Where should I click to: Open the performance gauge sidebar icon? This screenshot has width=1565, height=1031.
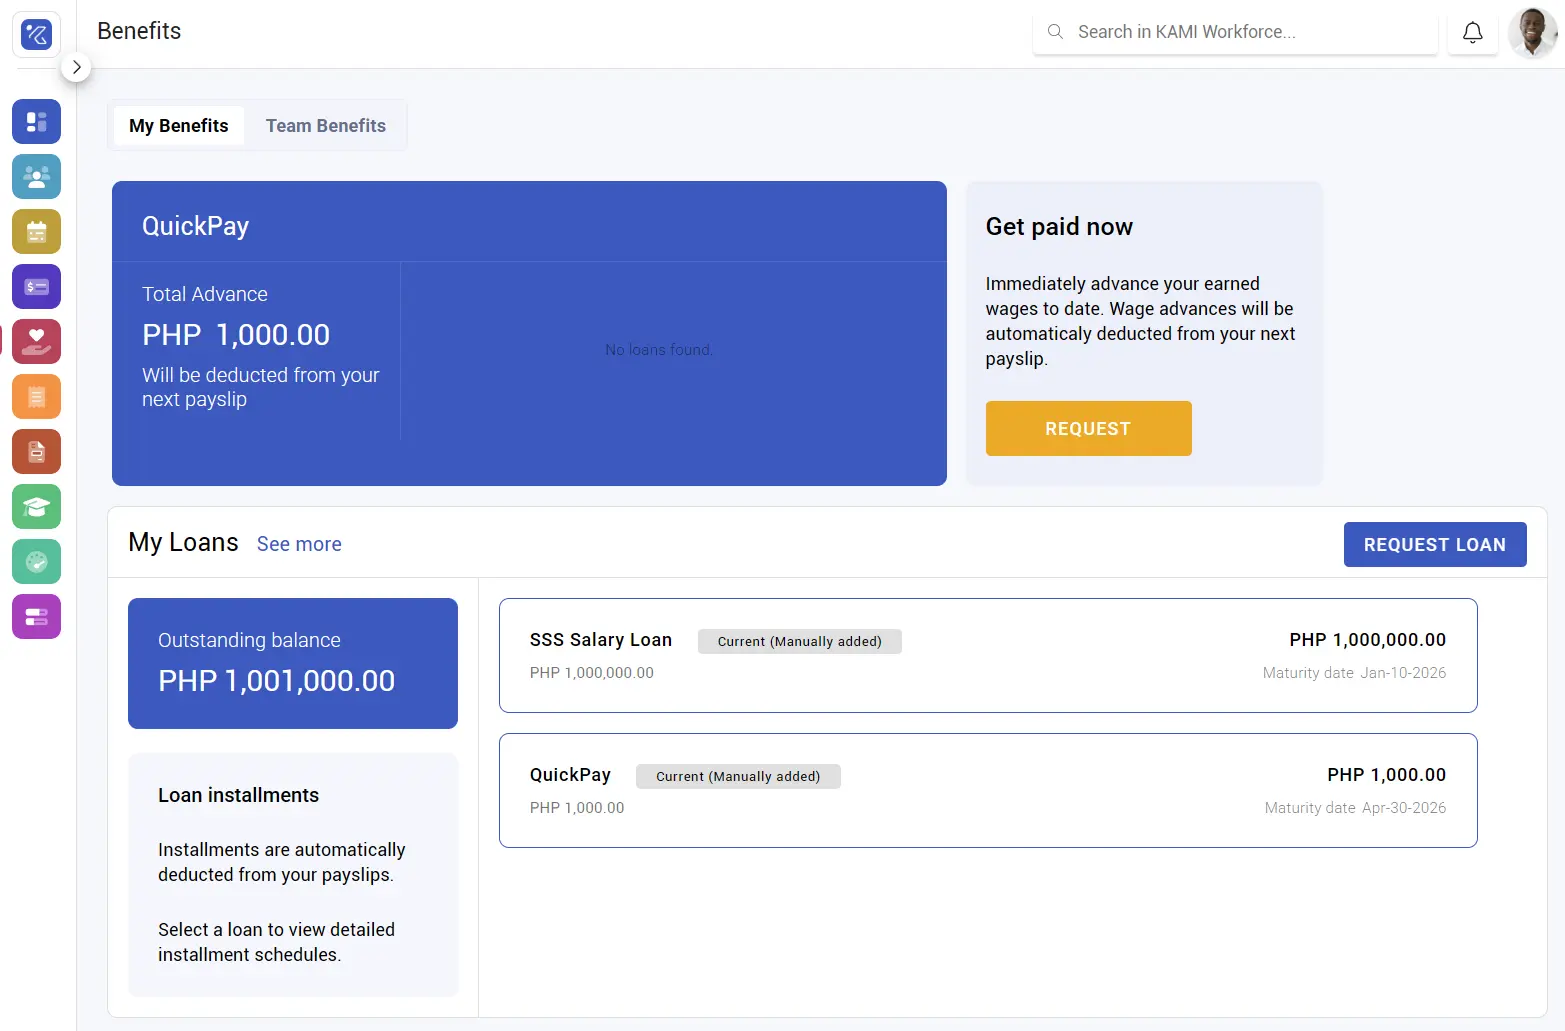click(36, 562)
